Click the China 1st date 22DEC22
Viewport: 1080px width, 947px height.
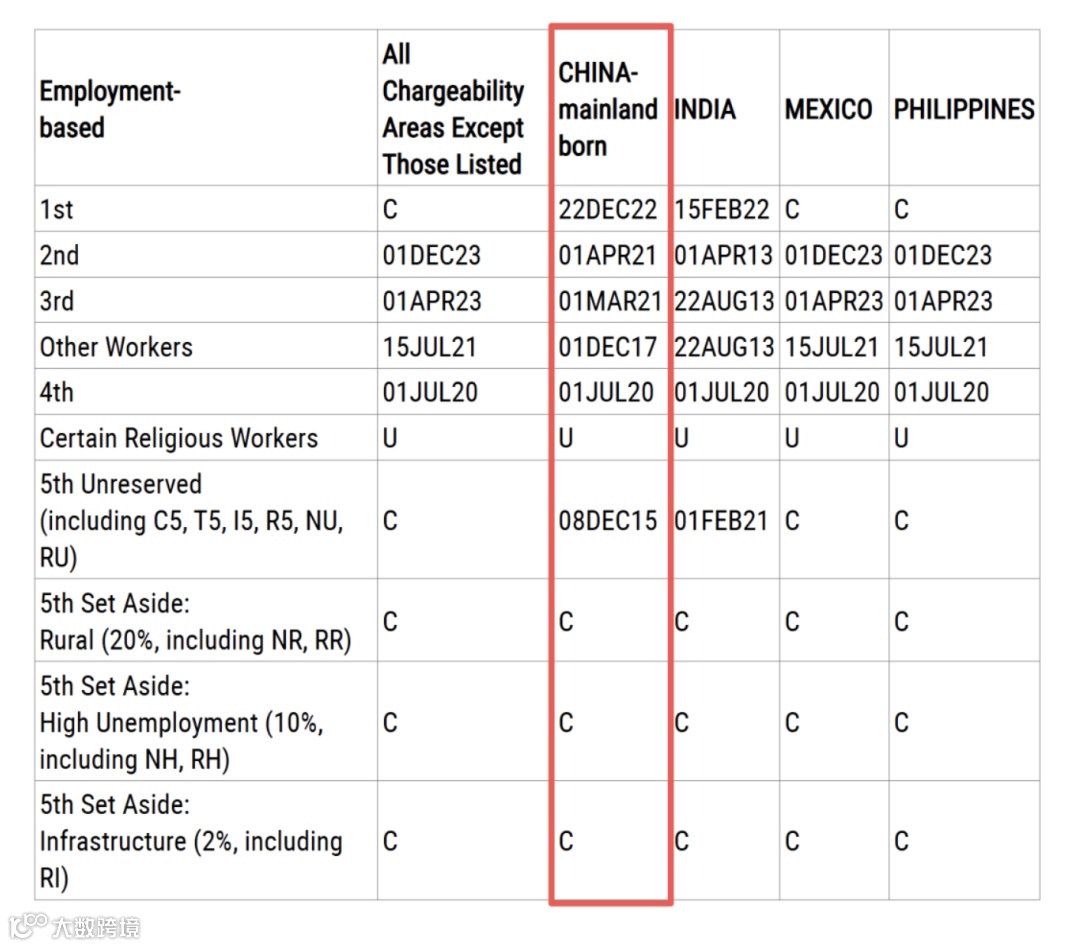point(608,209)
